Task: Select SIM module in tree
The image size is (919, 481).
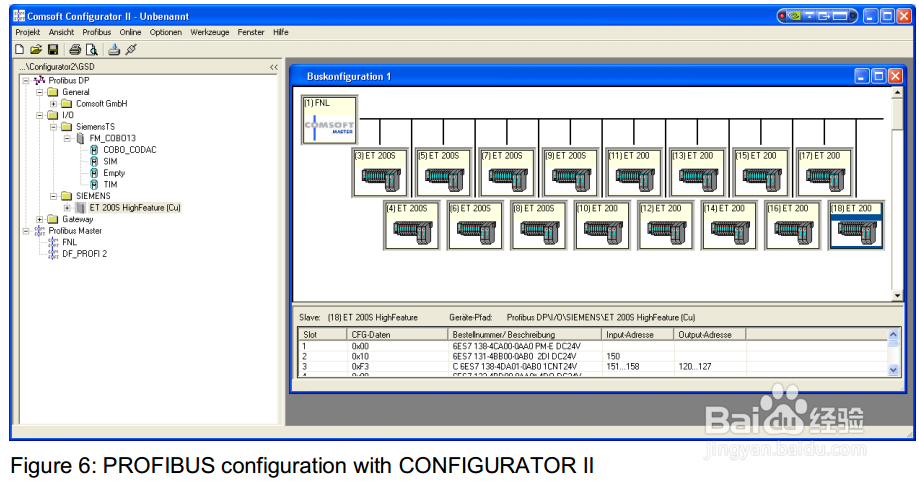Action: (110, 162)
